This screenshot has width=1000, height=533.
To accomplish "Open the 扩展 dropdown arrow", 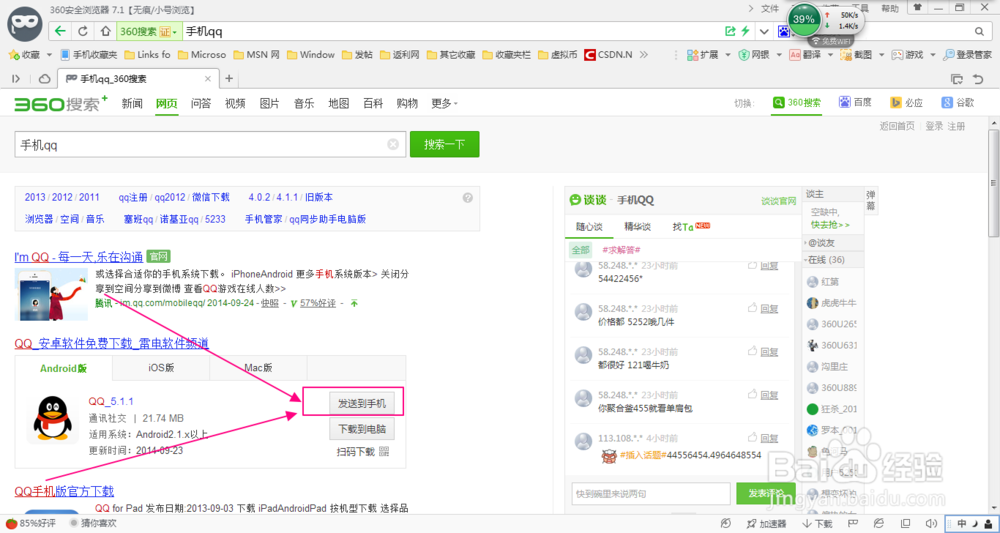I will pos(728,55).
